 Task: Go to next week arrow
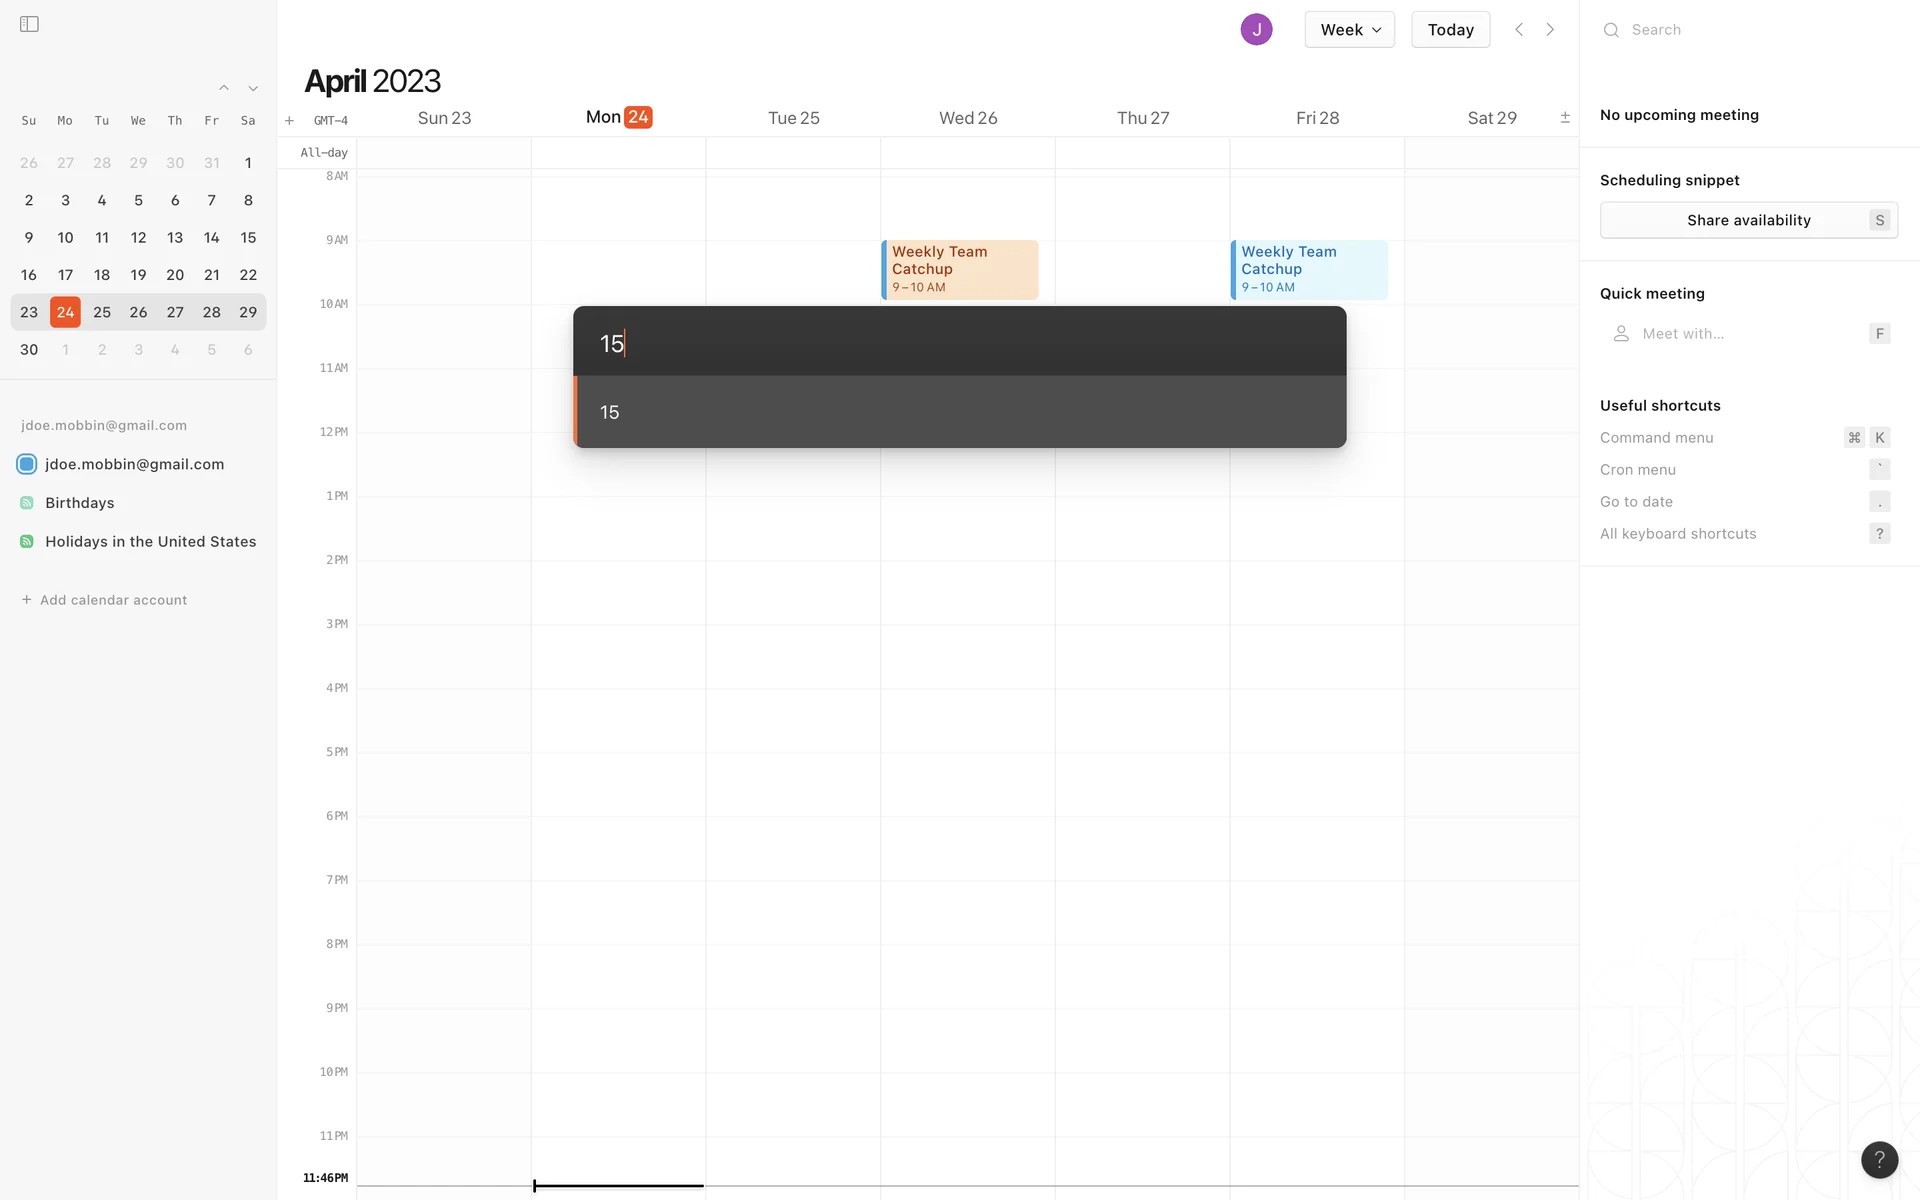(x=1550, y=29)
